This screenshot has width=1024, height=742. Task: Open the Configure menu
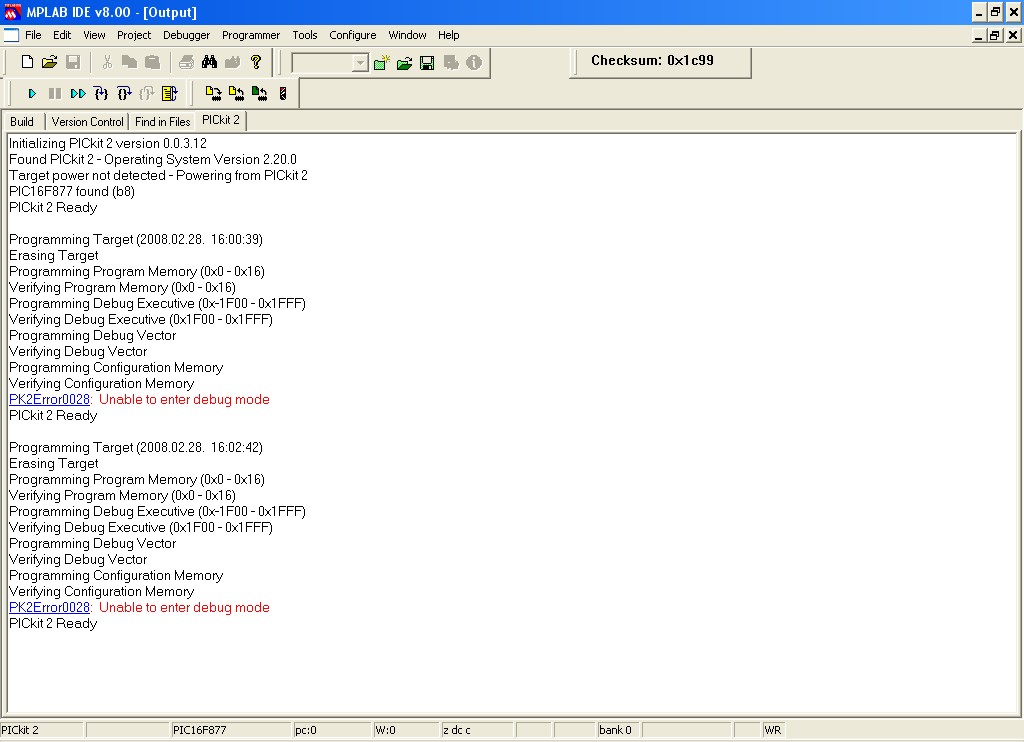(353, 35)
